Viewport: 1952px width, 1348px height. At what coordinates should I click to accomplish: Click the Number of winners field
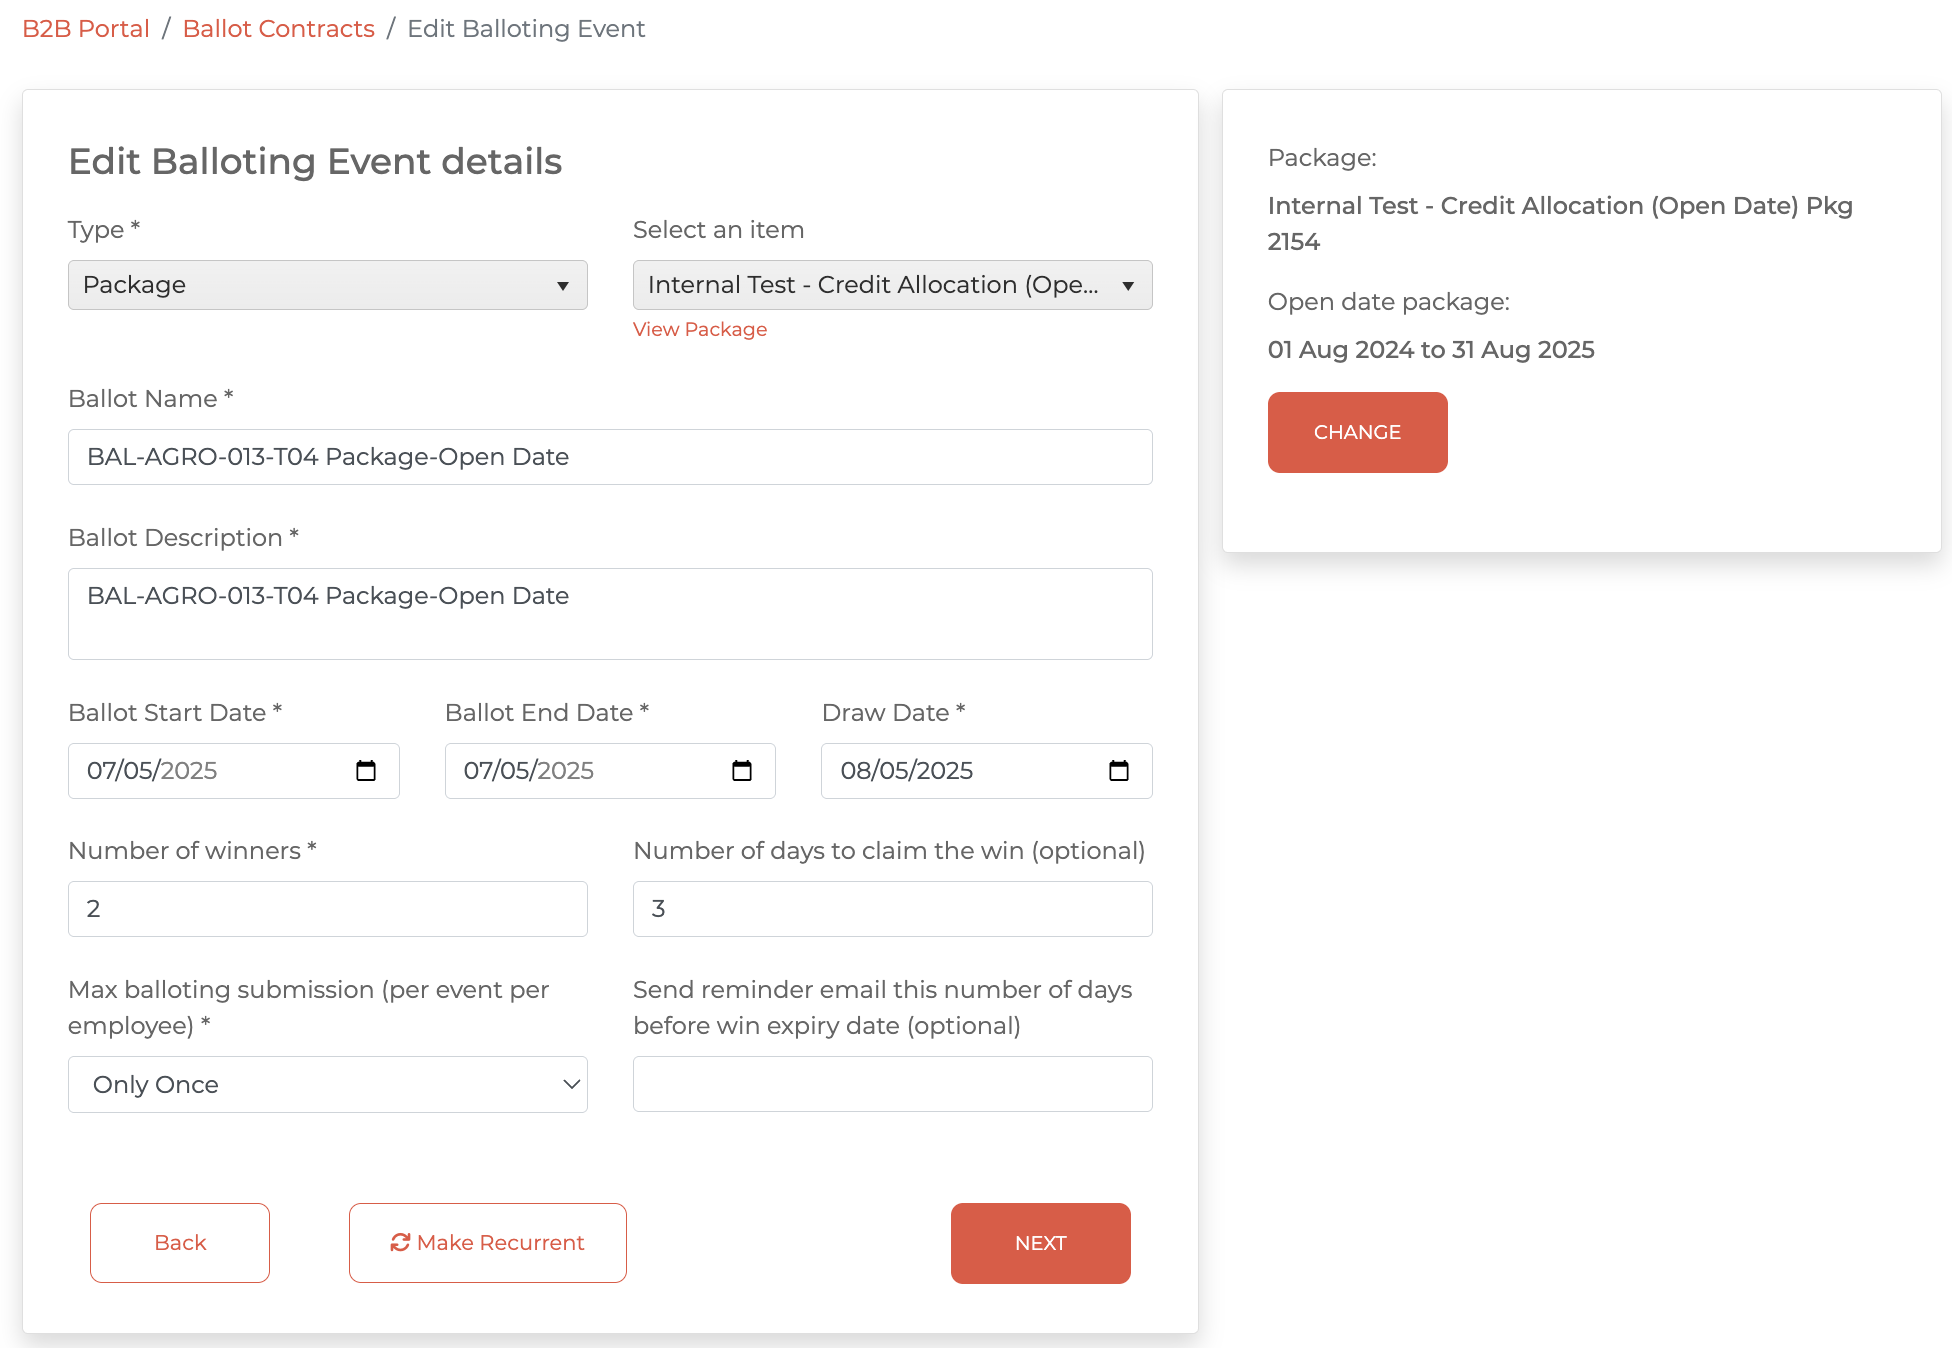click(x=327, y=909)
